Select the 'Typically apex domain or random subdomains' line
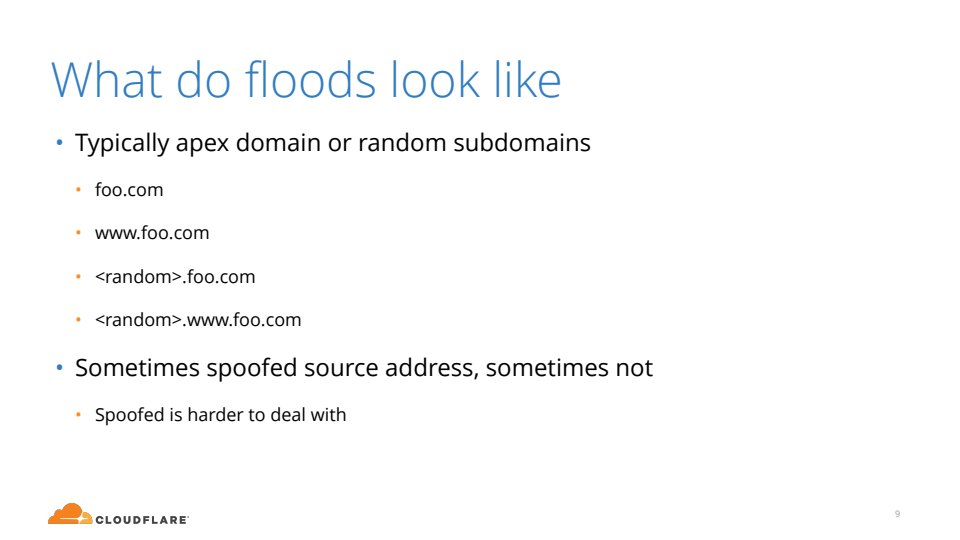The height and width of the screenshot is (540, 960). click(333, 143)
